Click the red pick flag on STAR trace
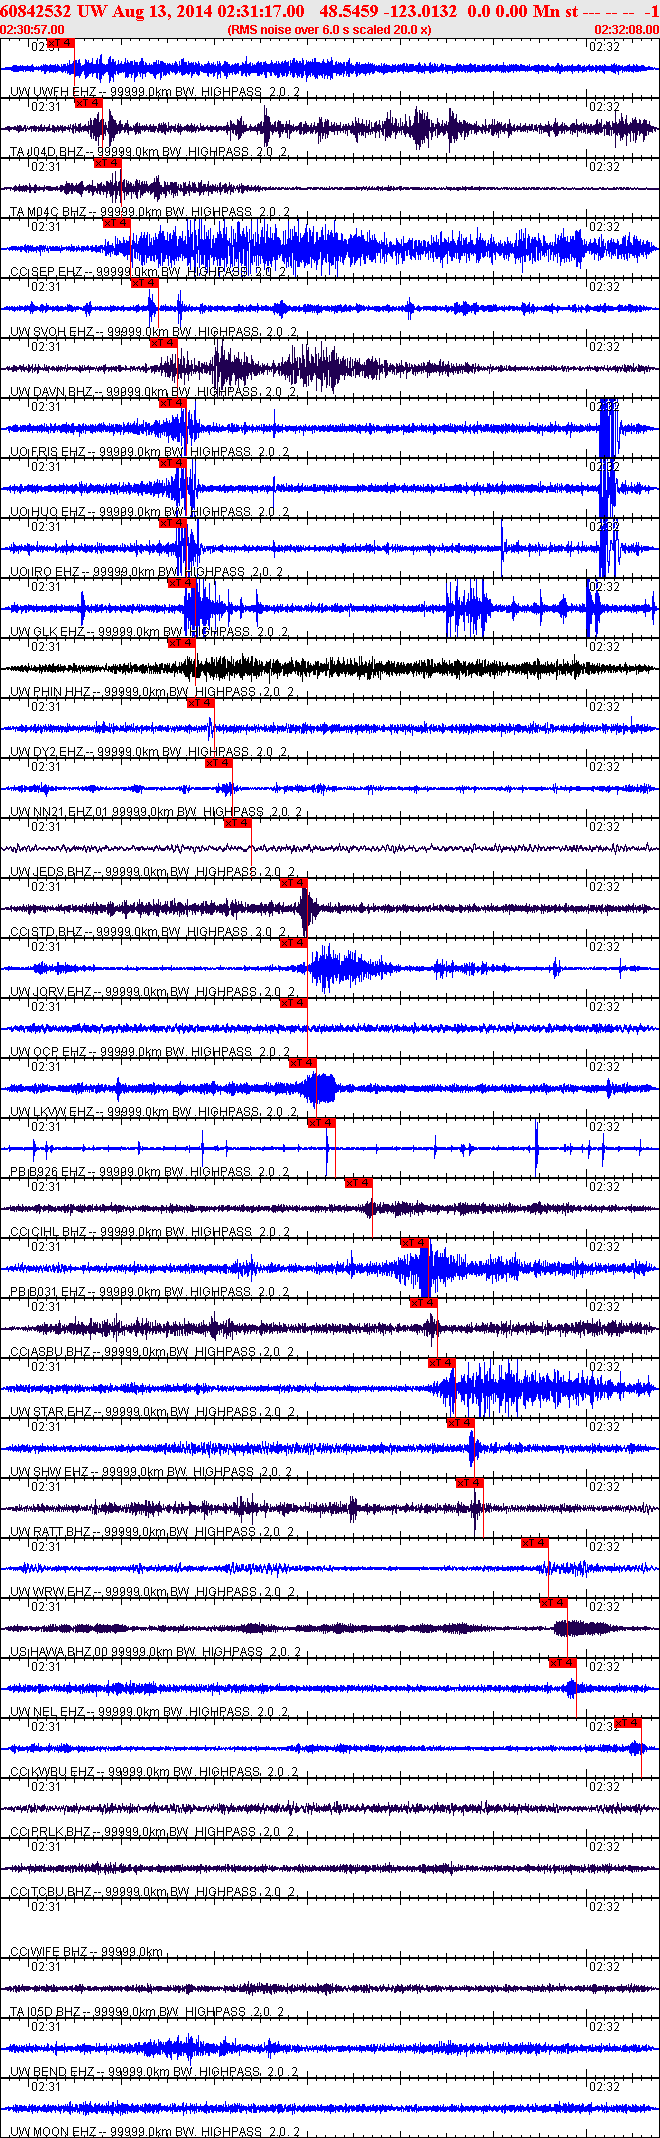 tap(442, 1363)
